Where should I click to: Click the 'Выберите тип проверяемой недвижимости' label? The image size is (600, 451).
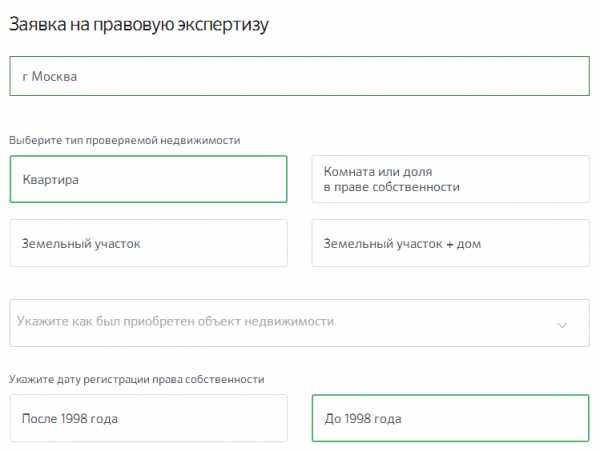click(x=125, y=140)
